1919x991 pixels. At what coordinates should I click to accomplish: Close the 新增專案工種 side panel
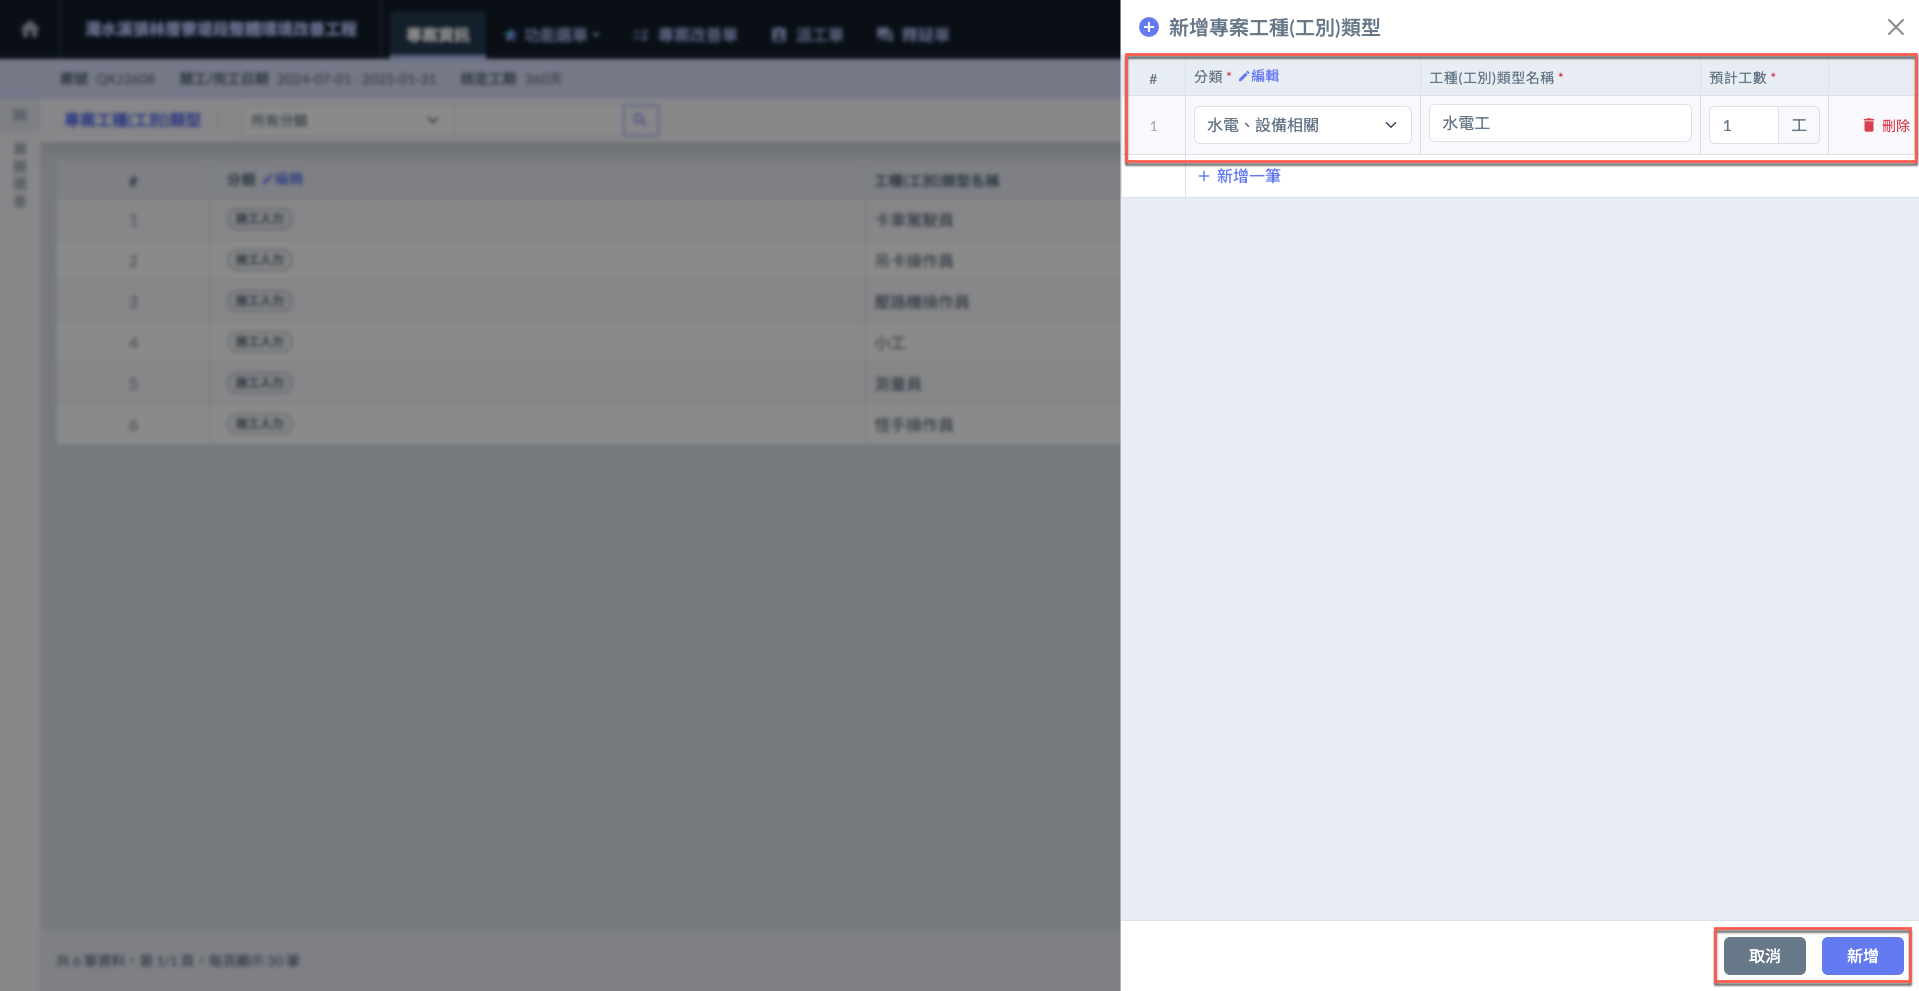[1895, 27]
